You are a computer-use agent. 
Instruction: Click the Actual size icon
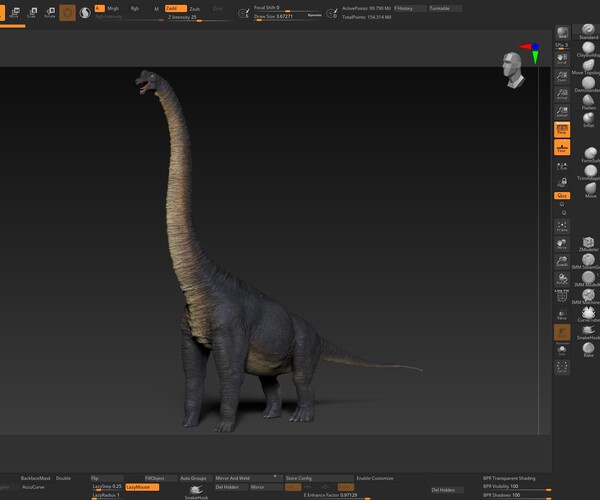point(562,94)
